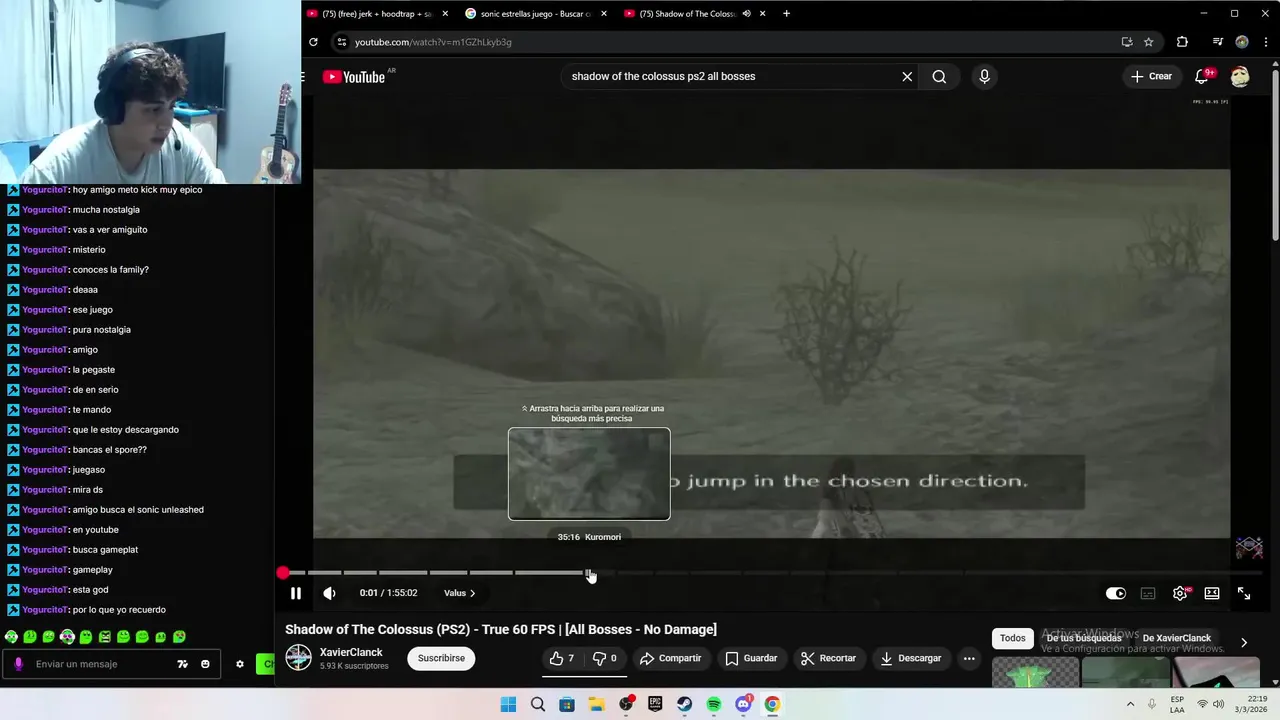Subscribe to XavierClanck with Suscribirse
Viewport: 1280px width, 720px height.
[441, 658]
